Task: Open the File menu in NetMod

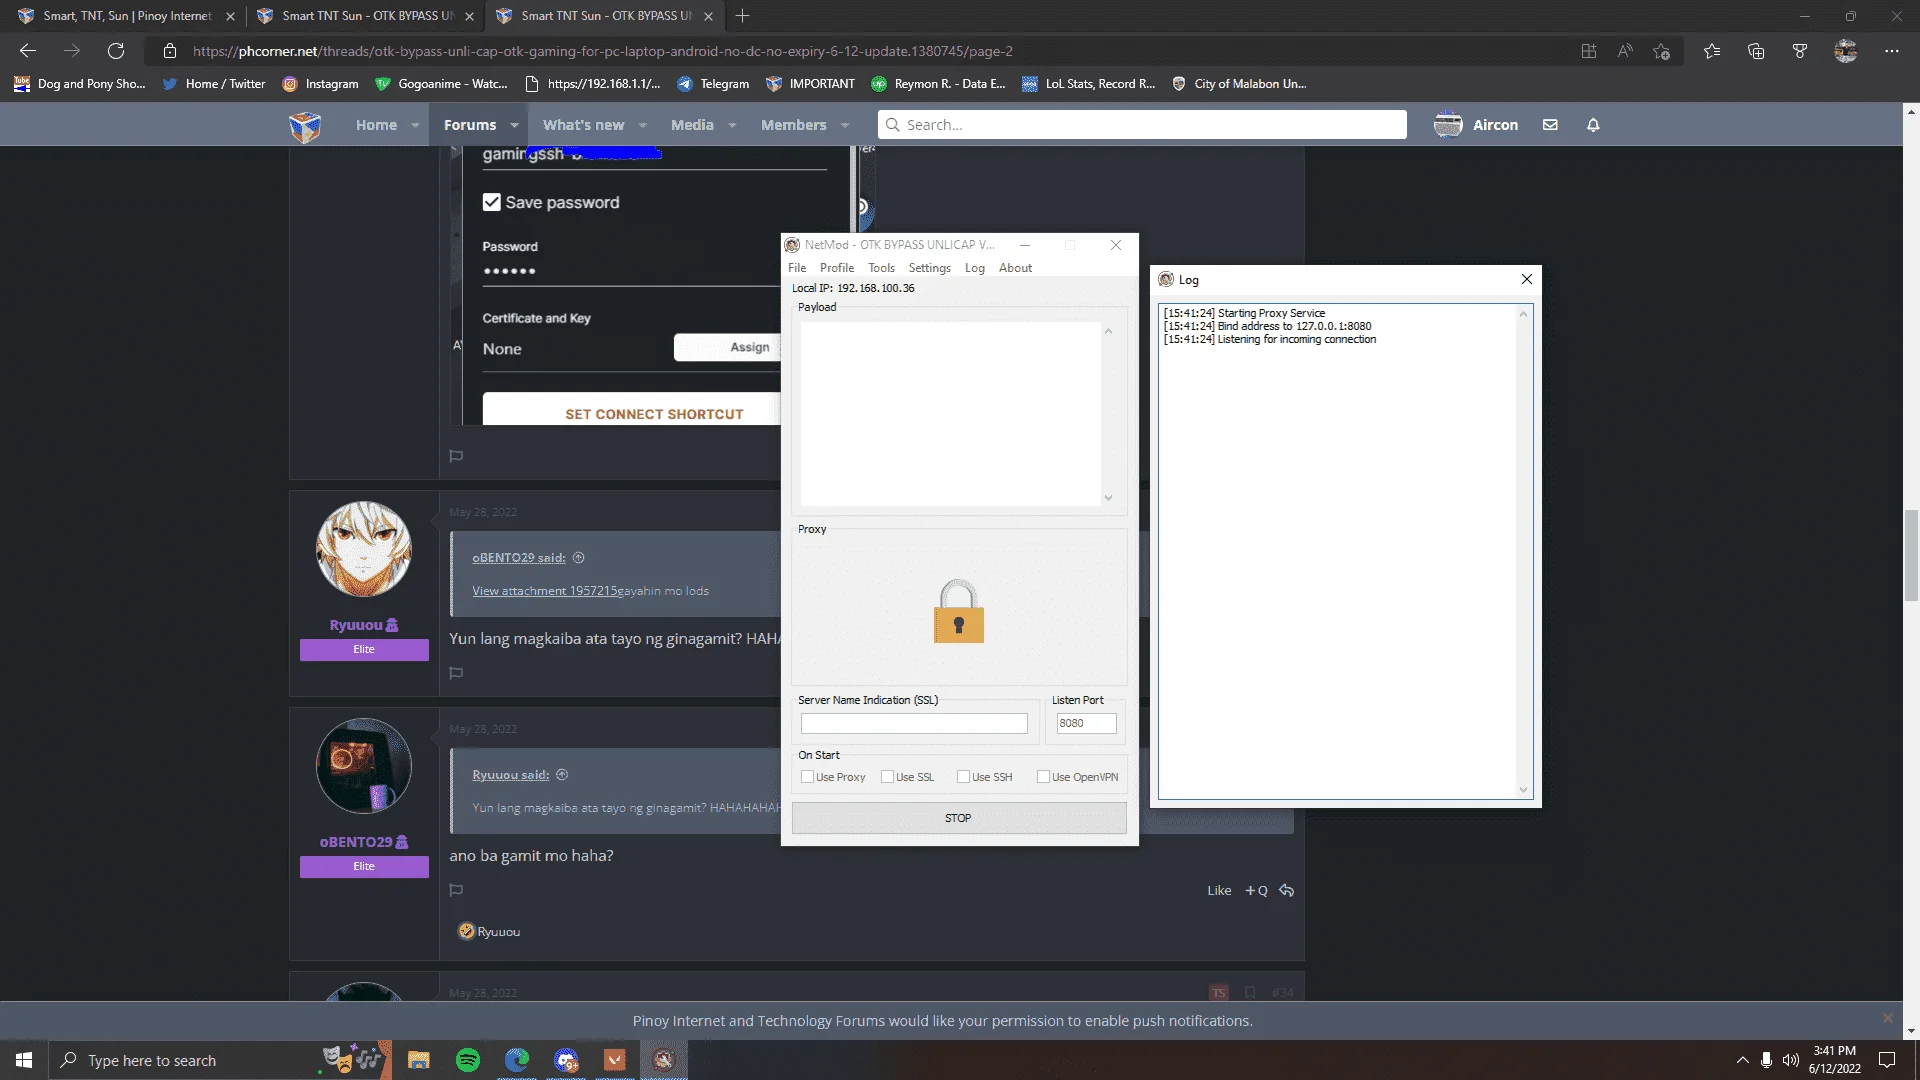Action: coord(797,268)
